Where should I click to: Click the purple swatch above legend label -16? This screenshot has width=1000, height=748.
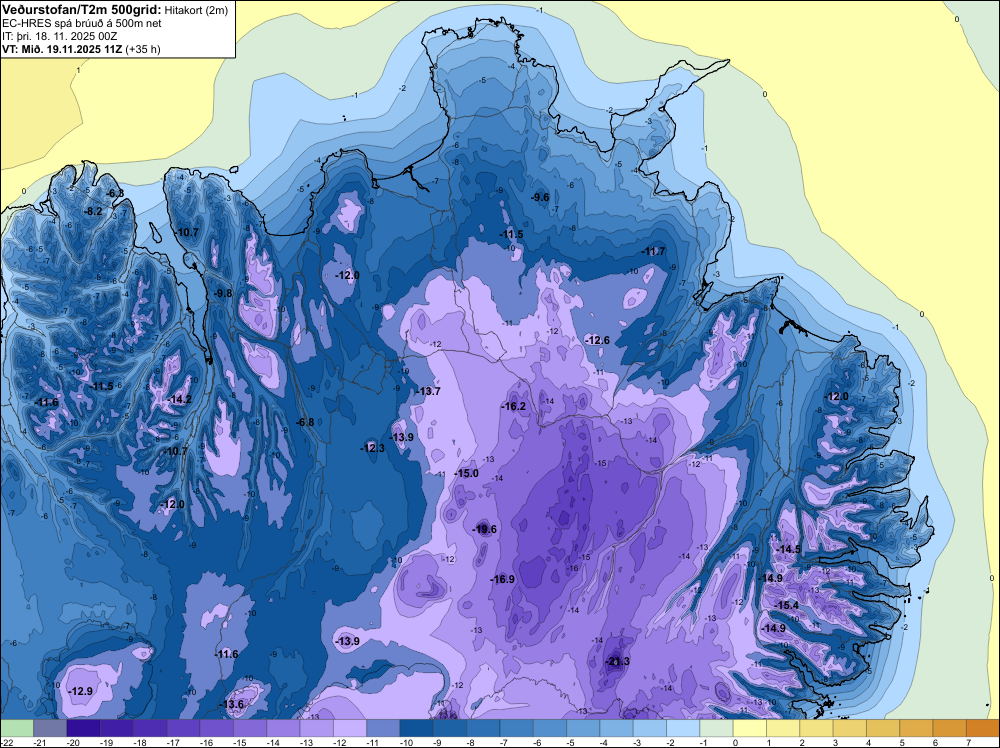point(216,728)
